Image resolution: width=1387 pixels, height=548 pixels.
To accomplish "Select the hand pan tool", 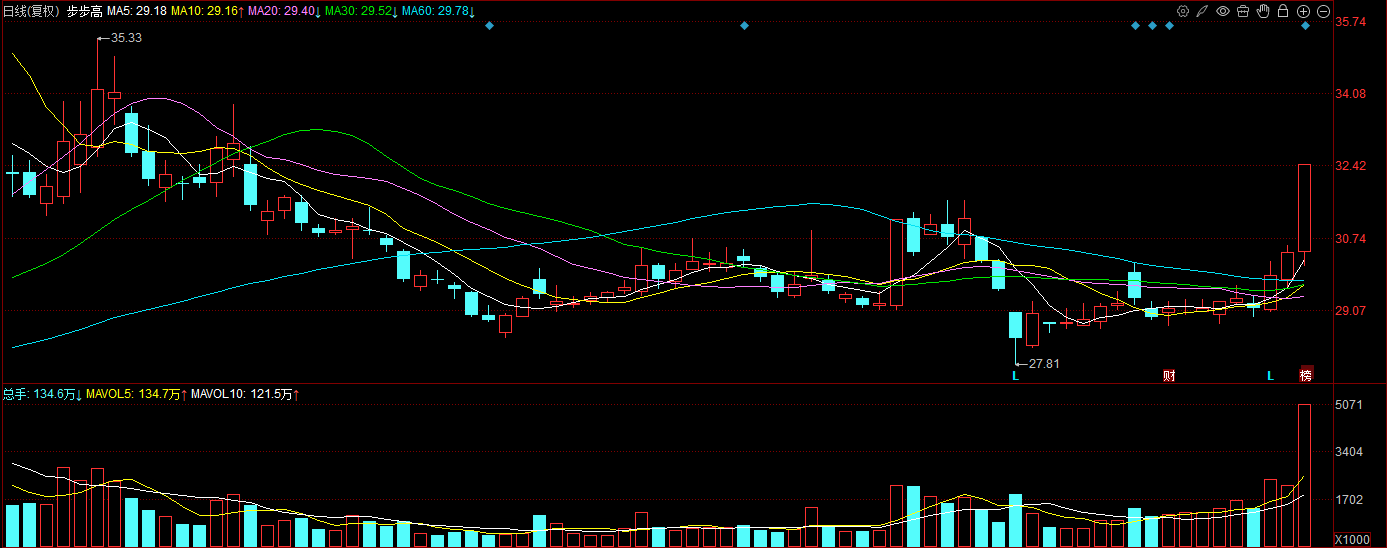I will (x=1263, y=11).
